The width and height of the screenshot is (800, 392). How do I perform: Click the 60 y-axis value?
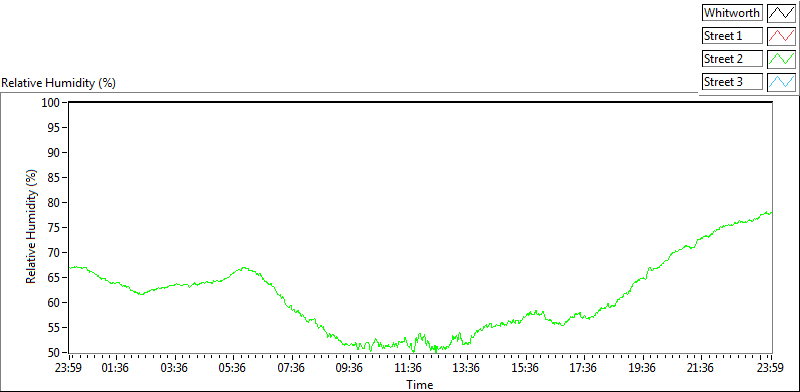pos(54,303)
